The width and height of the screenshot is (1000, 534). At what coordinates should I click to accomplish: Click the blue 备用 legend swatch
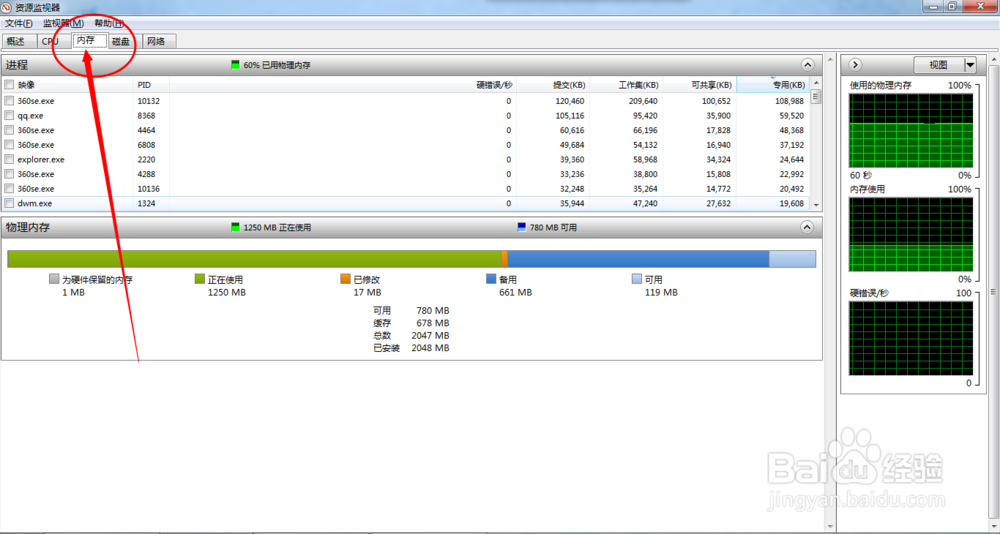pyautogui.click(x=491, y=279)
